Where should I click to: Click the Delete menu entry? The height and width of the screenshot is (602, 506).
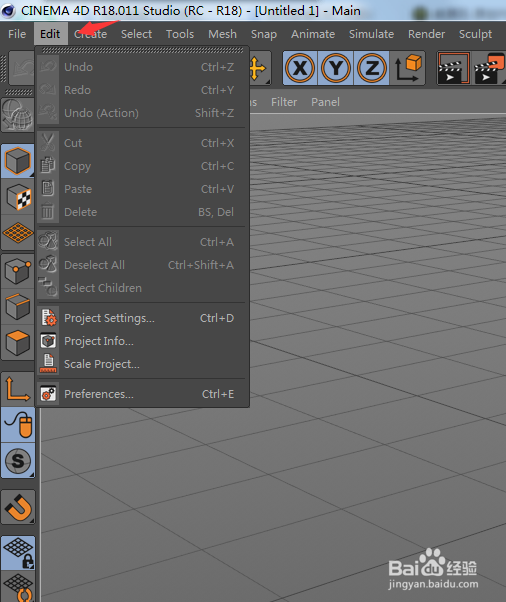pos(142,212)
